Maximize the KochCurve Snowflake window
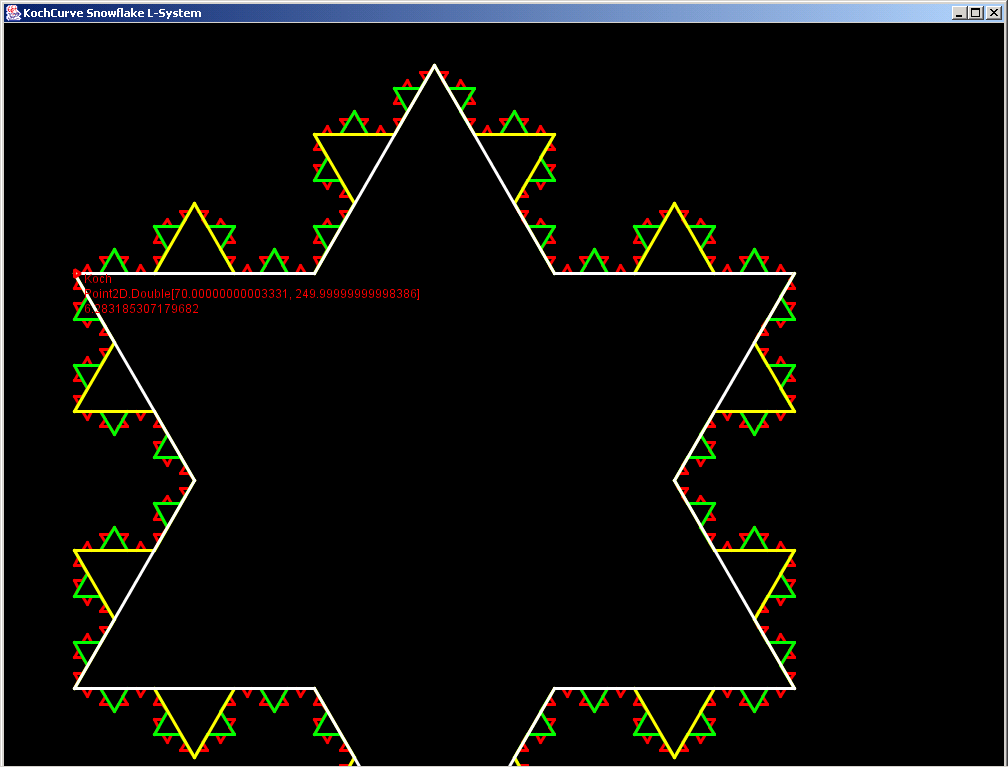The image size is (1008, 768). point(976,13)
